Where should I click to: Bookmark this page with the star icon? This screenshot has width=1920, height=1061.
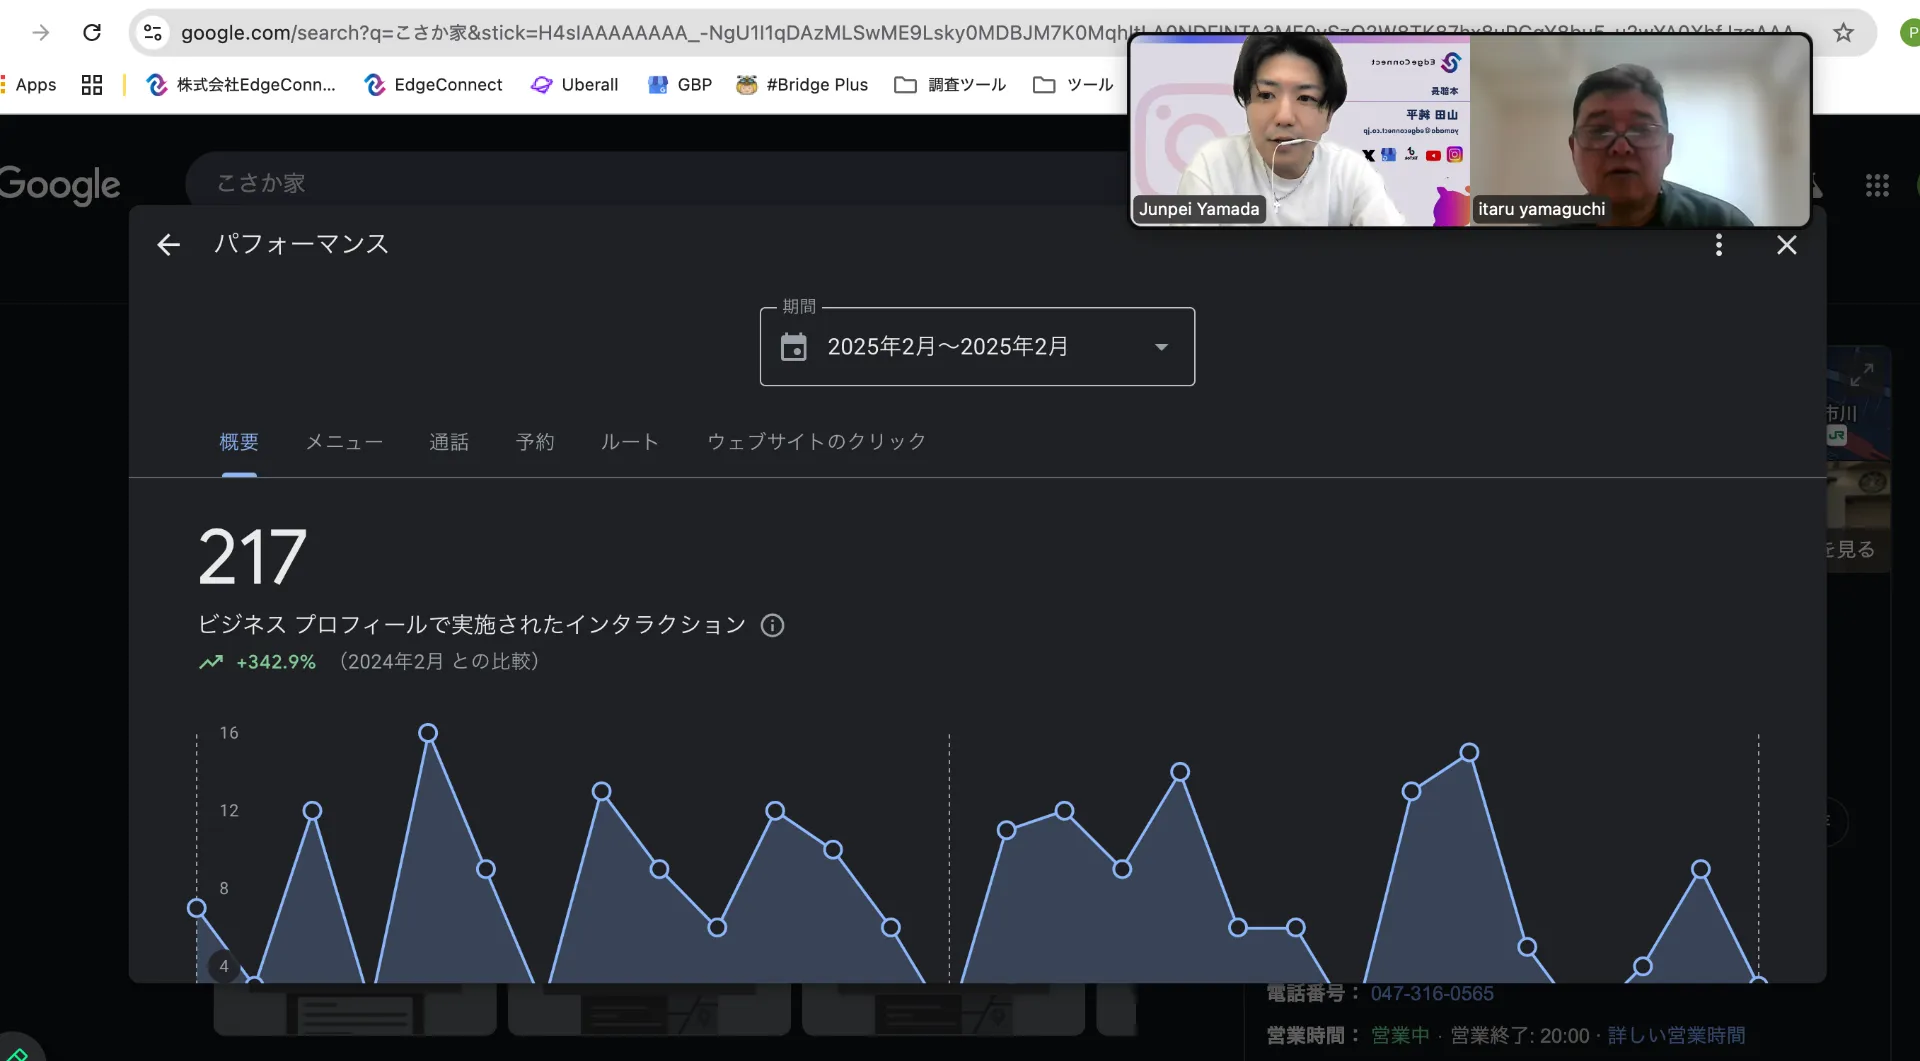click(1843, 33)
